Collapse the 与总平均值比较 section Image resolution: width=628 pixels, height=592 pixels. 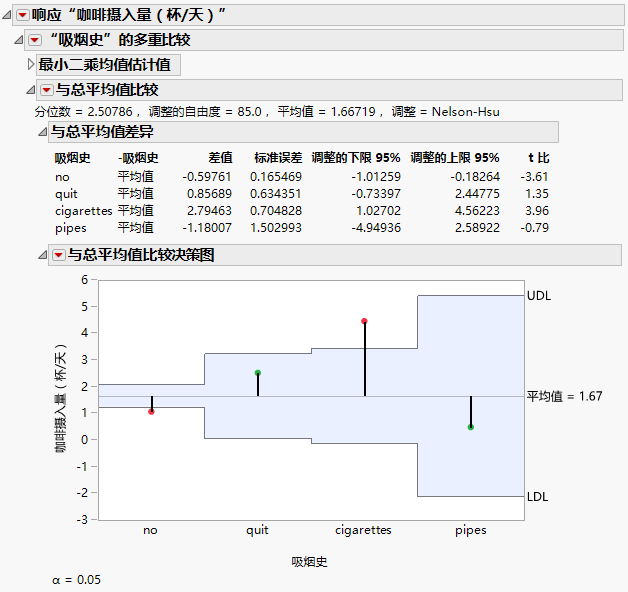click(30, 90)
